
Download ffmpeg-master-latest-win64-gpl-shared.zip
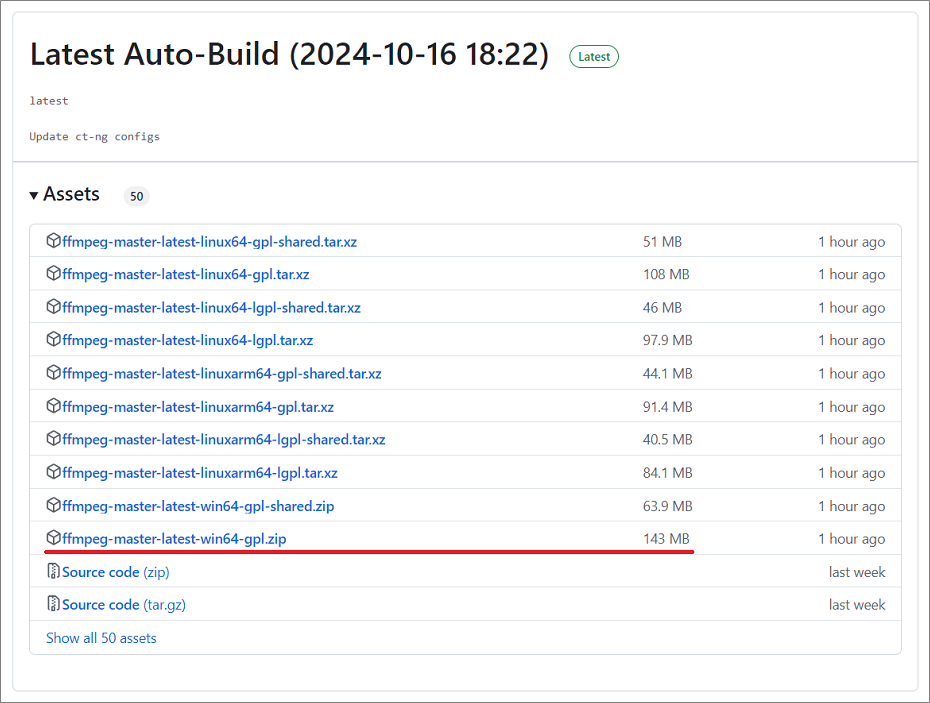point(198,506)
